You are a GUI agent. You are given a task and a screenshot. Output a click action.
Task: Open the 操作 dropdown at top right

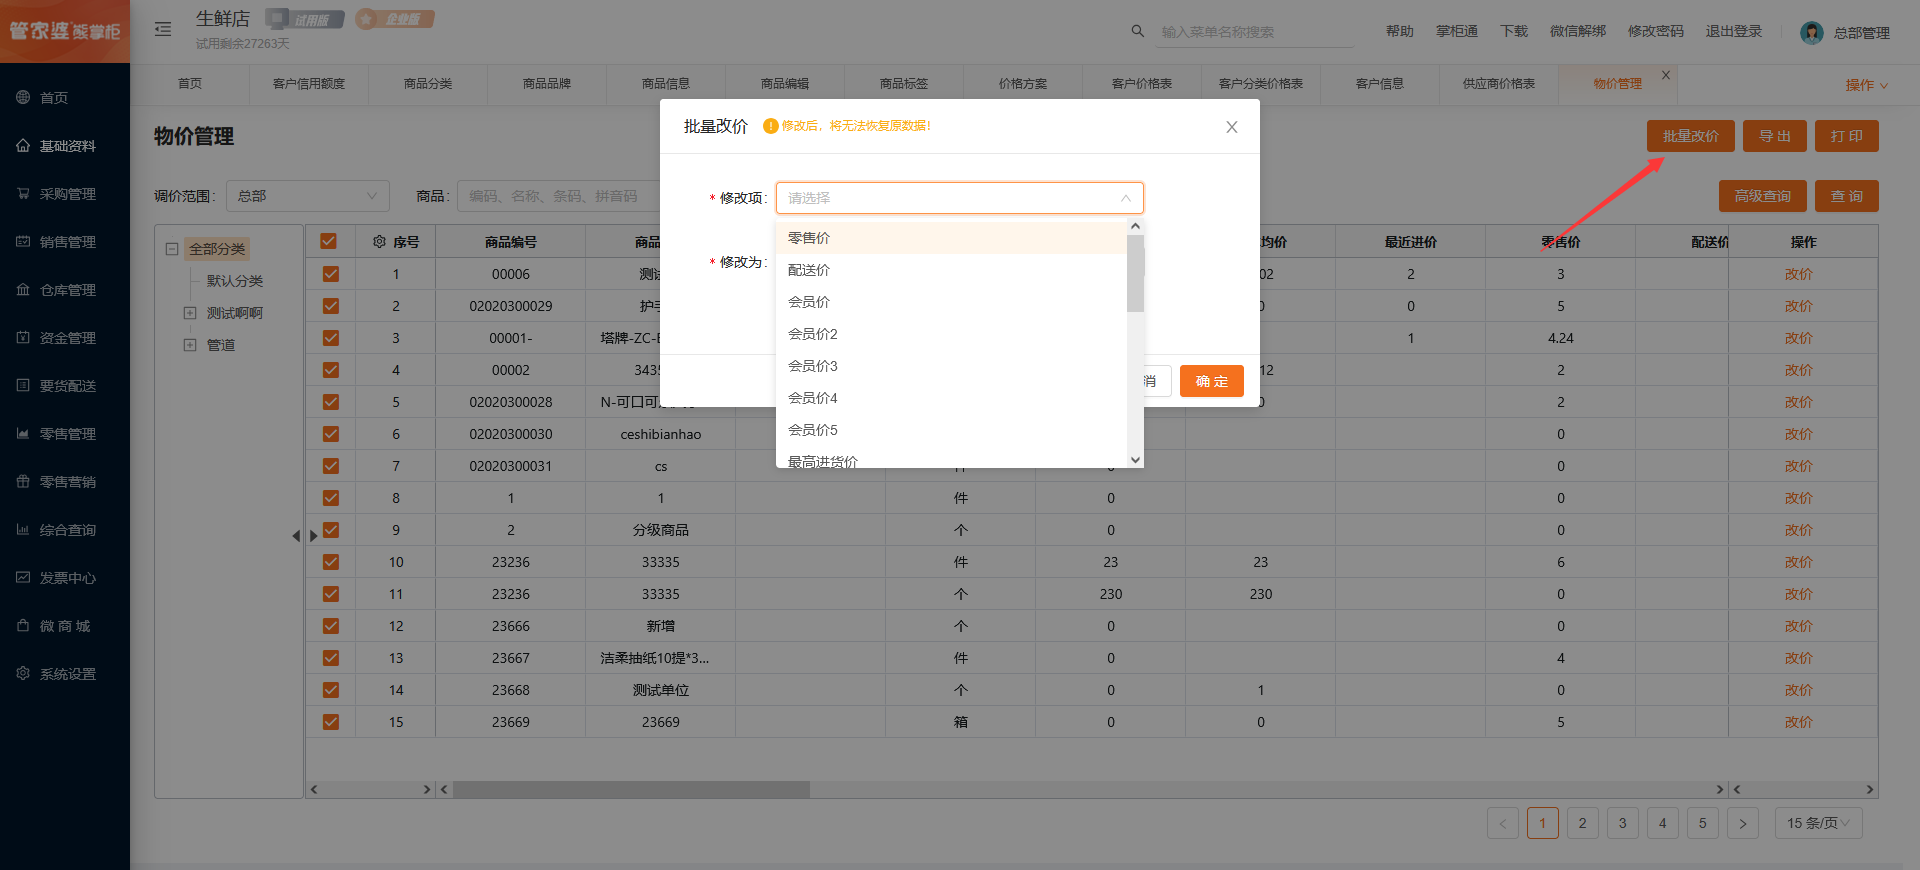[1866, 85]
